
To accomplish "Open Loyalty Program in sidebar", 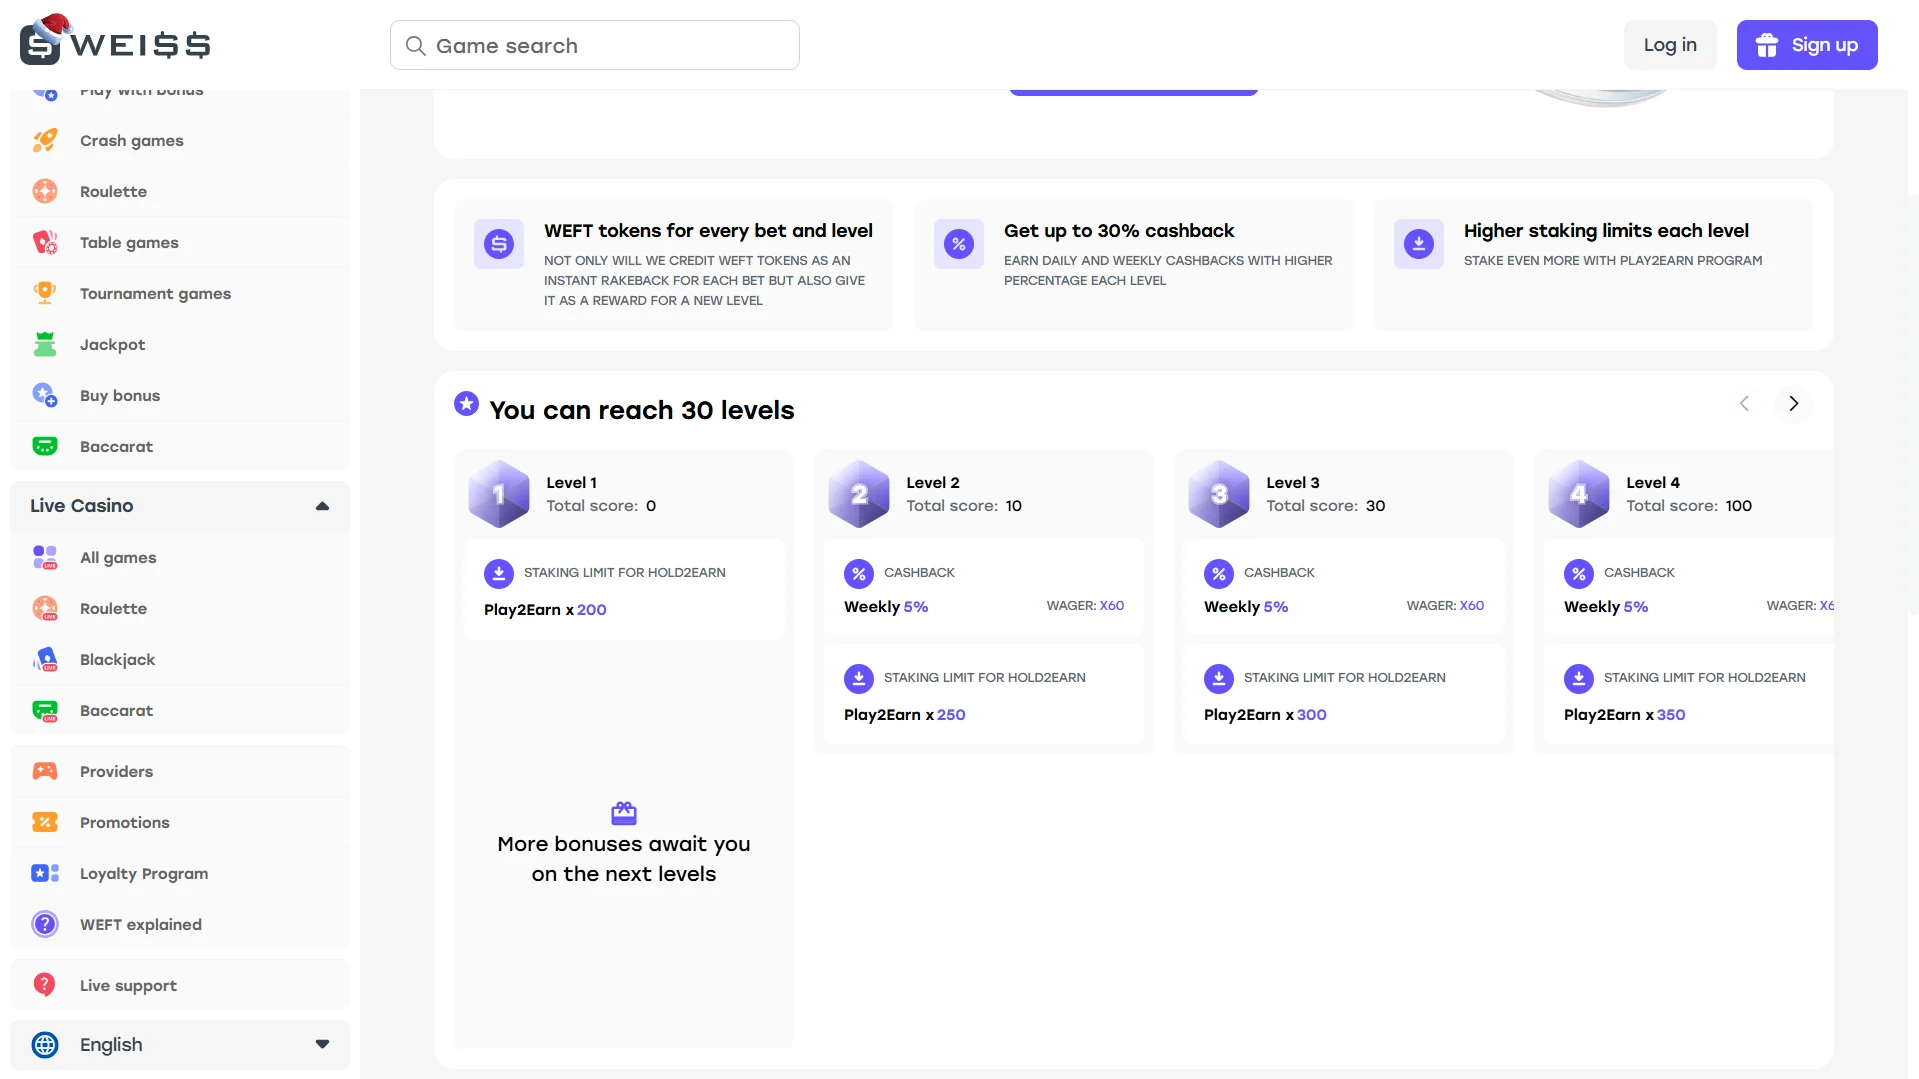I will [144, 873].
